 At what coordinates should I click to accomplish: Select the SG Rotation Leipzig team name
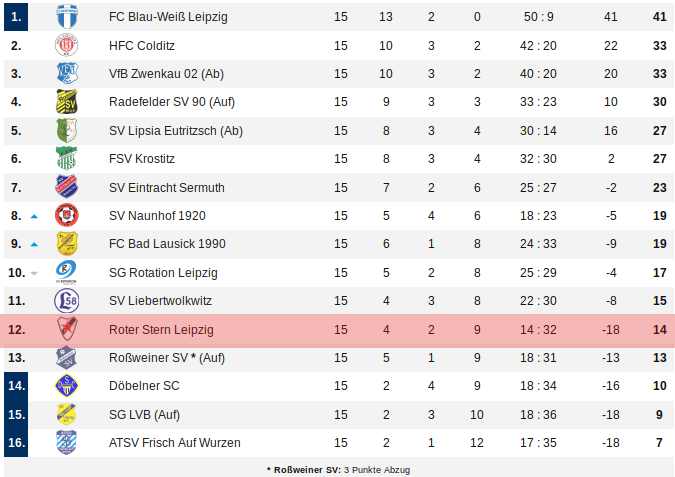162,272
